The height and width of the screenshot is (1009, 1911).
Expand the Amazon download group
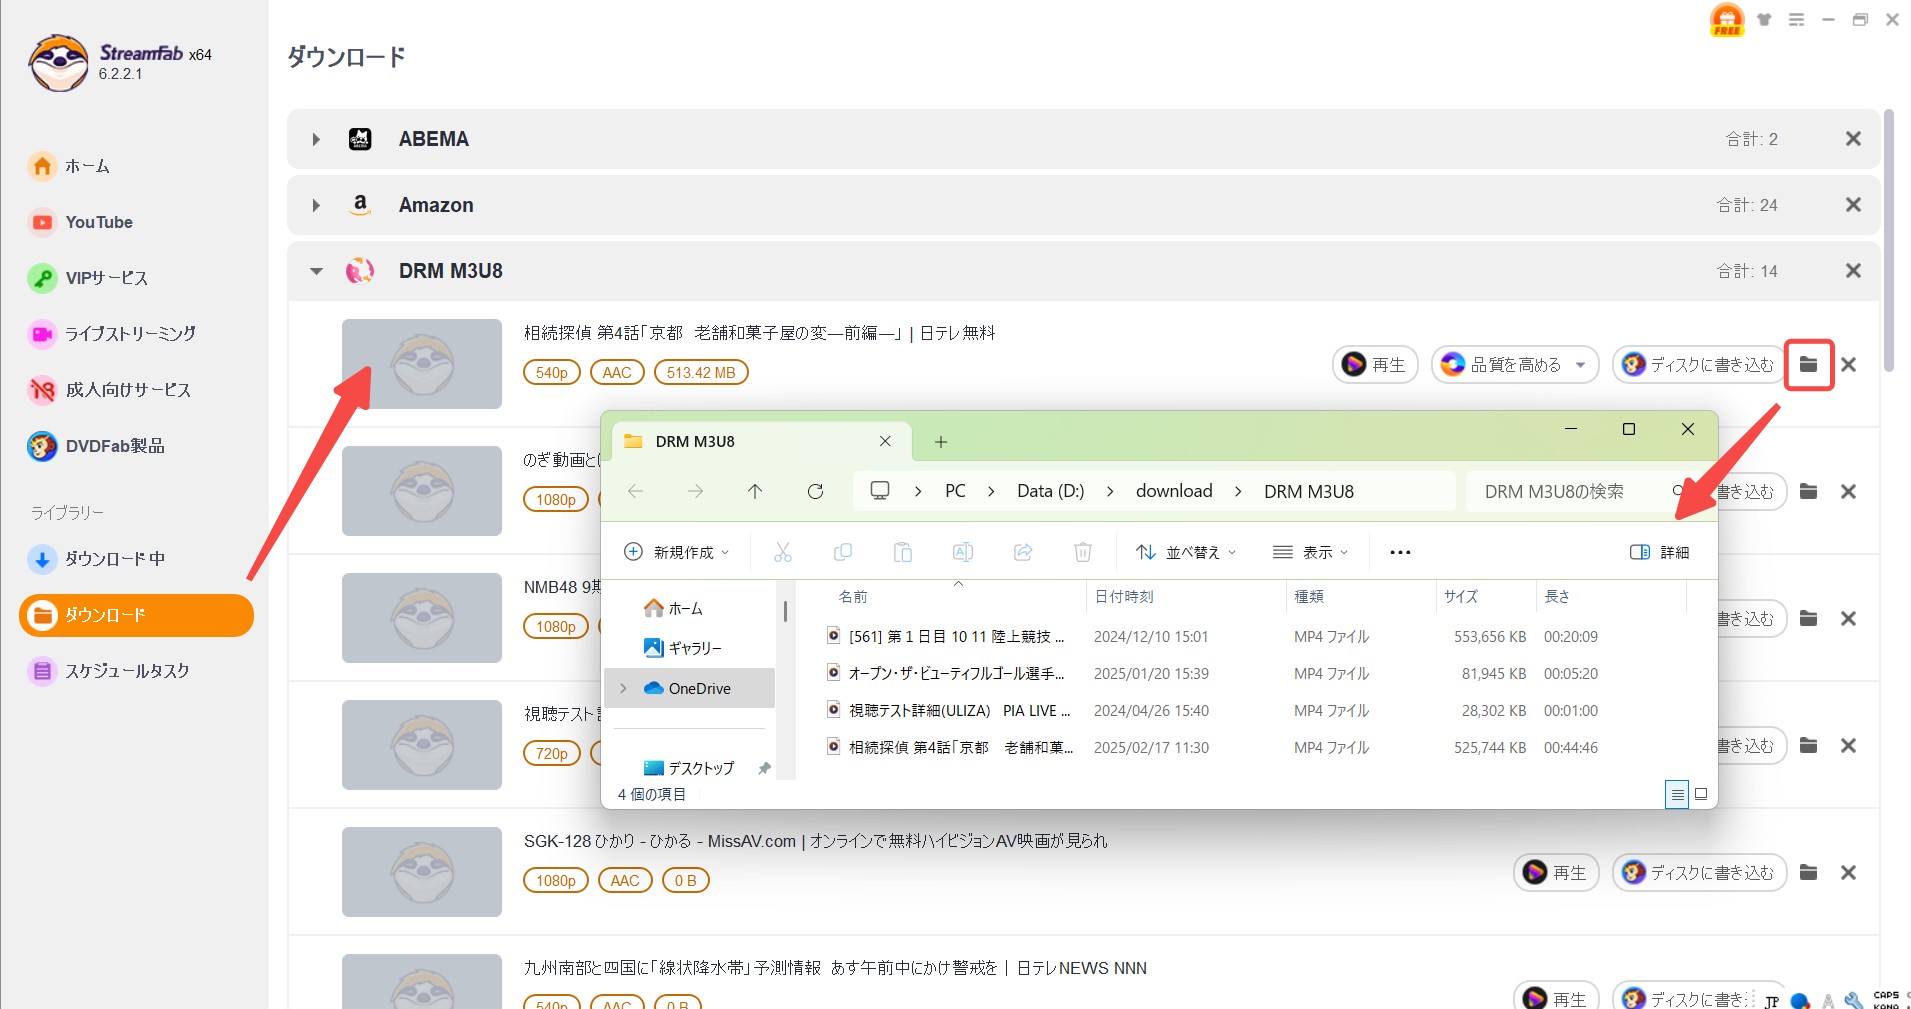(316, 205)
